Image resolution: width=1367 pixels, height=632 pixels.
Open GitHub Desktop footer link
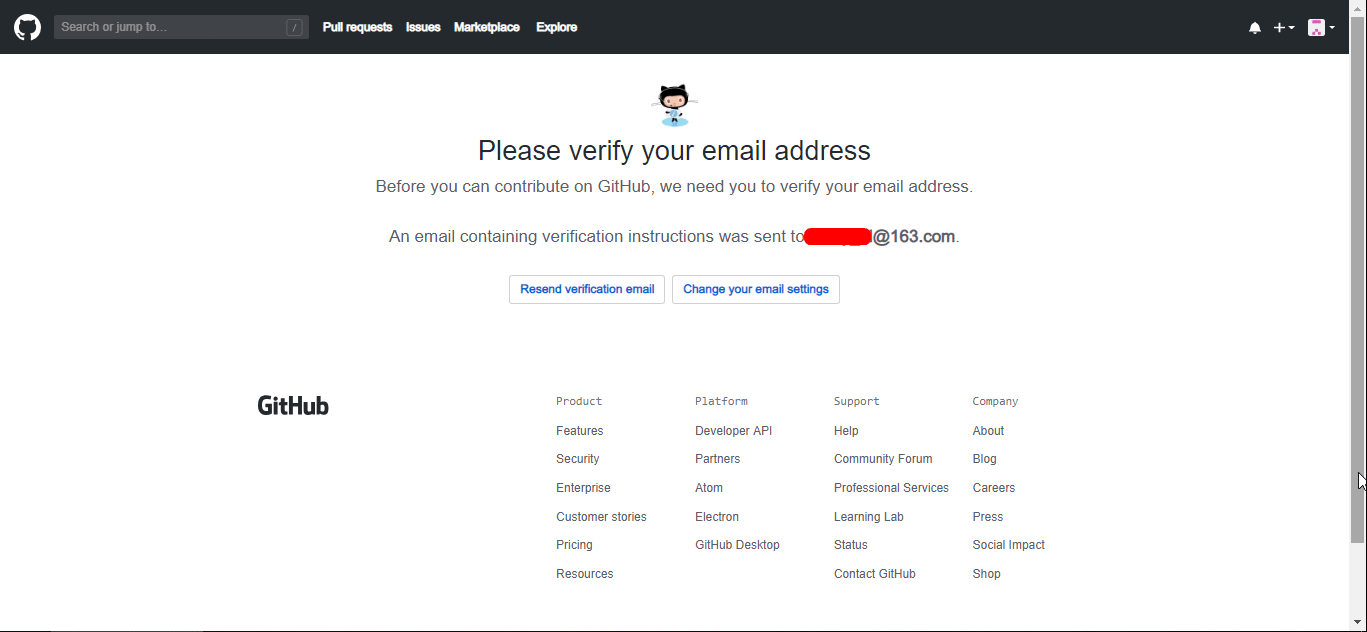click(737, 545)
